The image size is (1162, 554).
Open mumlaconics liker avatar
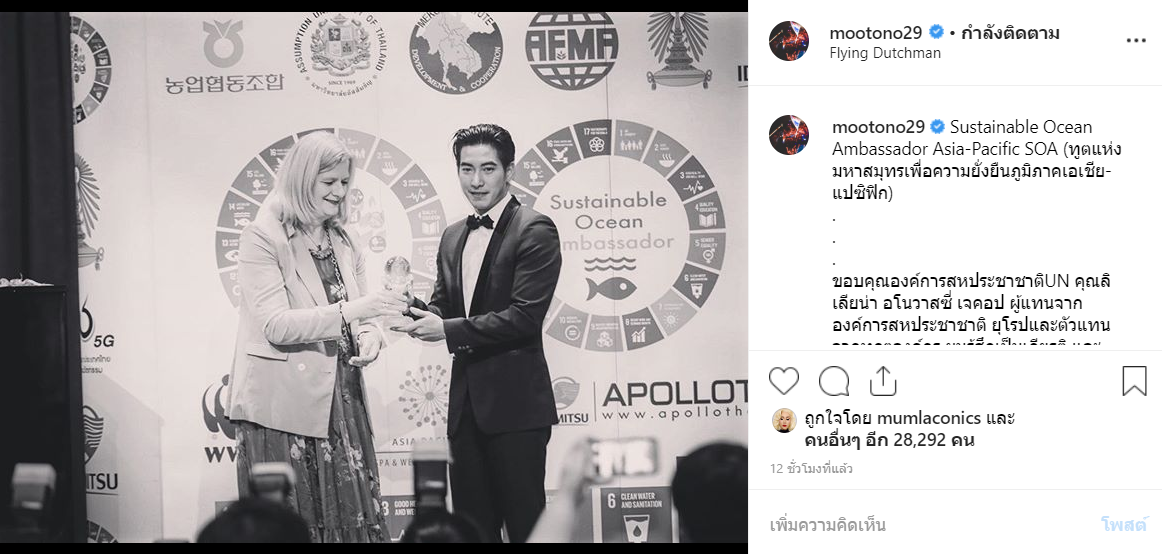(x=783, y=420)
